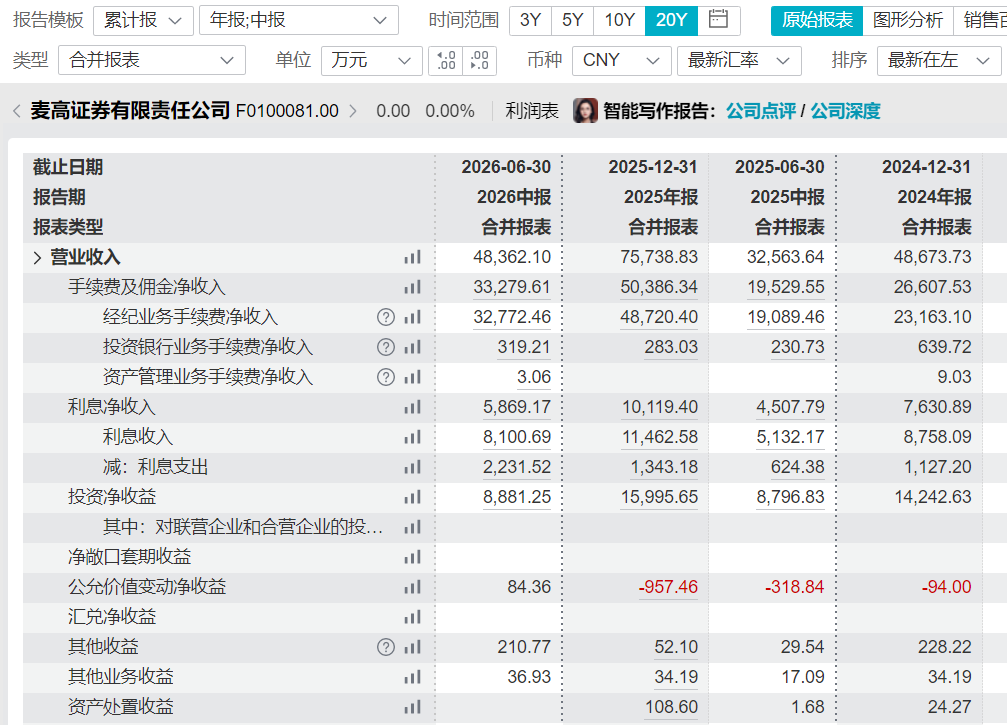
Task: Show help for 经纪业务手续费净收入
Action: tap(385, 317)
